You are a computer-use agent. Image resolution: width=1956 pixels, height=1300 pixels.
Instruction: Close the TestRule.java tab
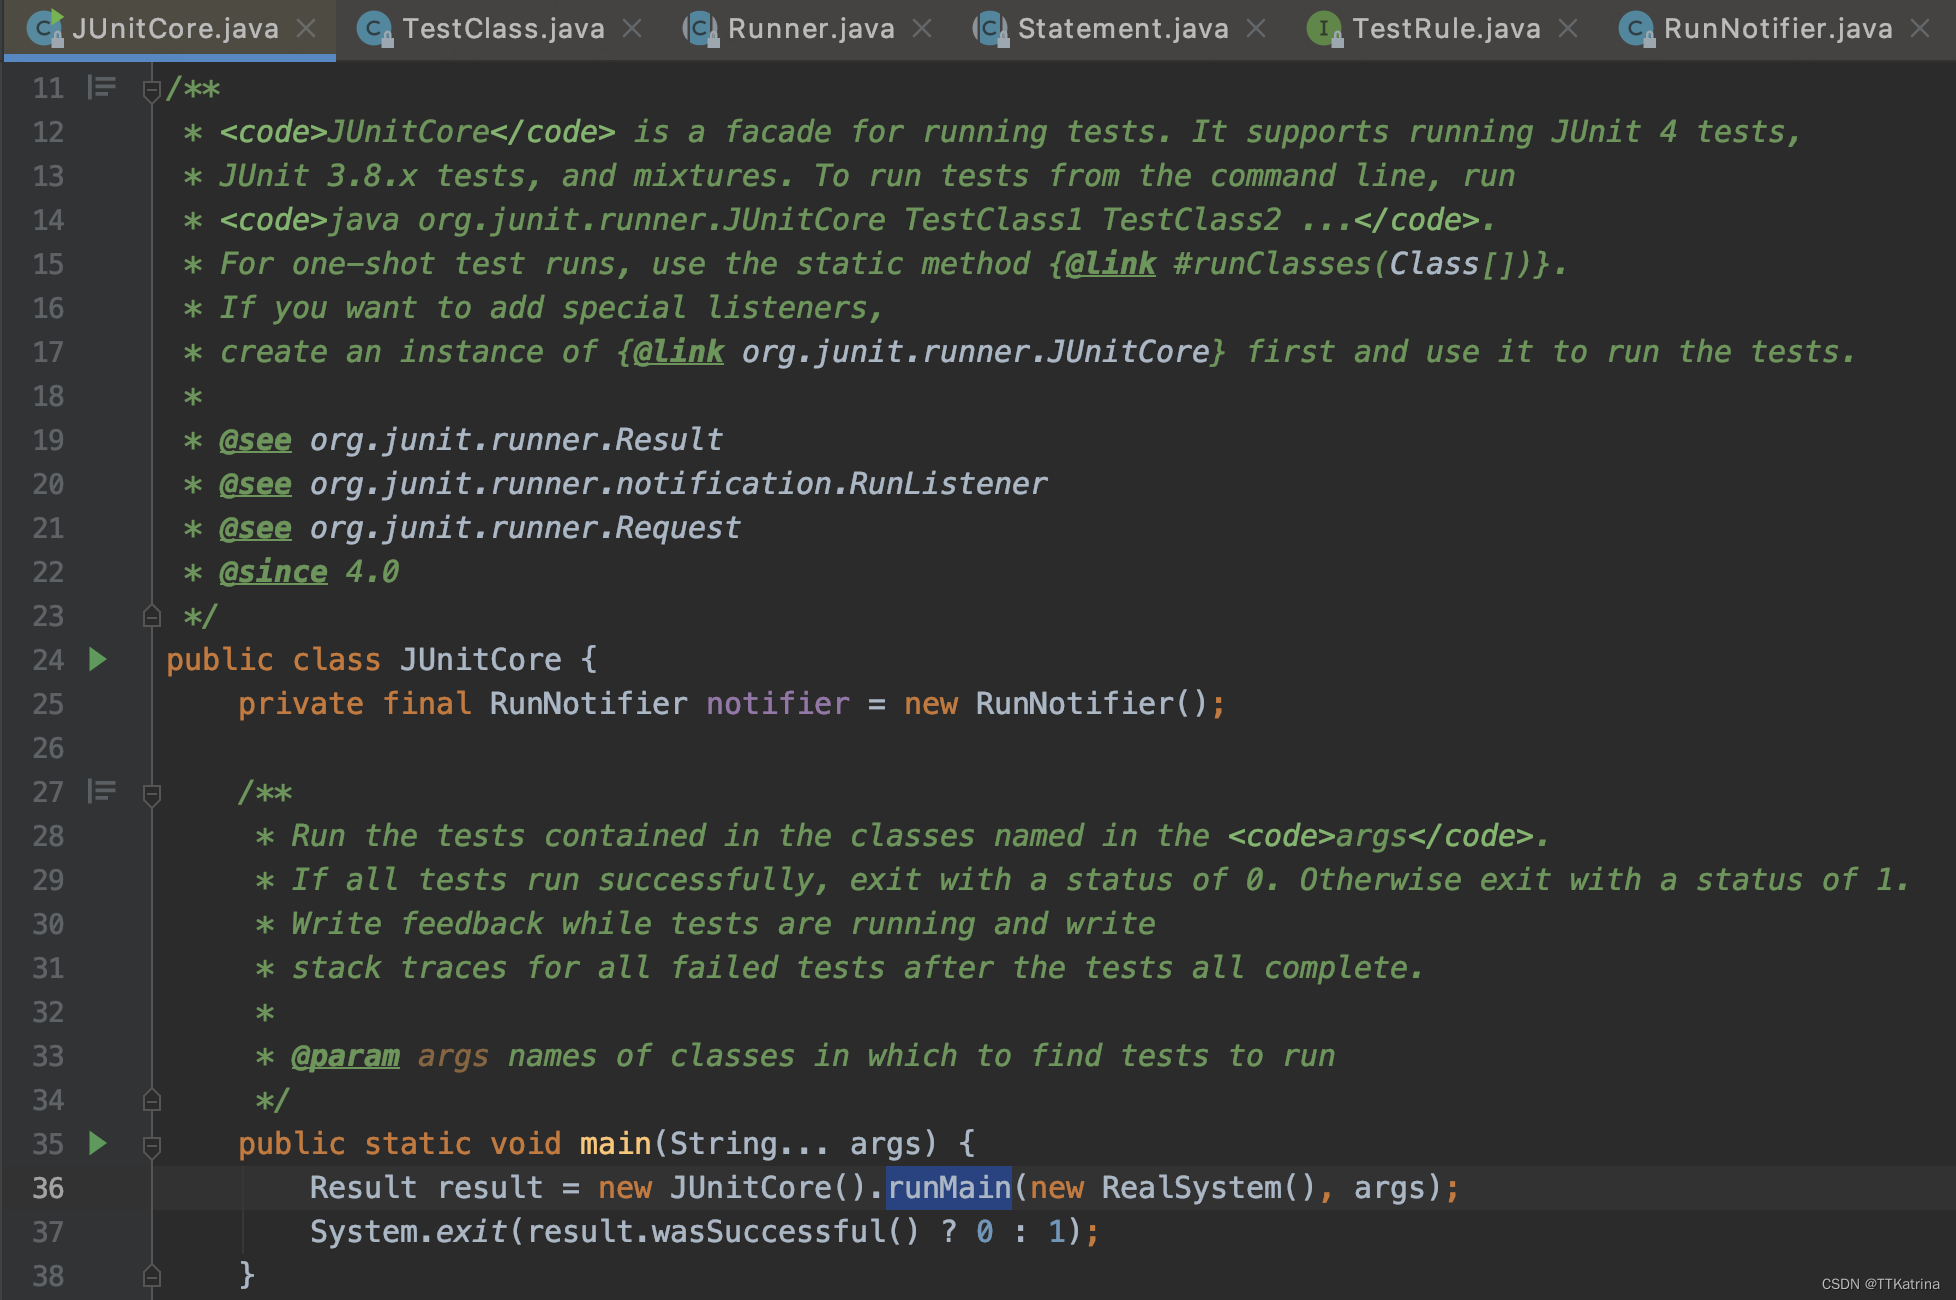[x=1568, y=28]
